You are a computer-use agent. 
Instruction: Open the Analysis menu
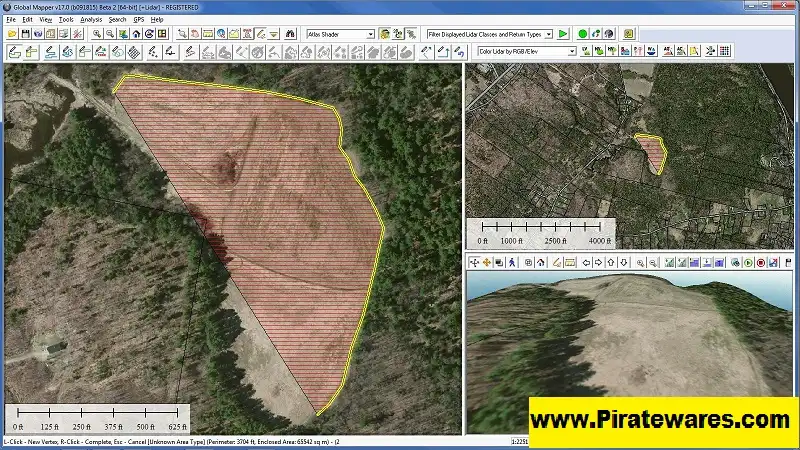90,19
